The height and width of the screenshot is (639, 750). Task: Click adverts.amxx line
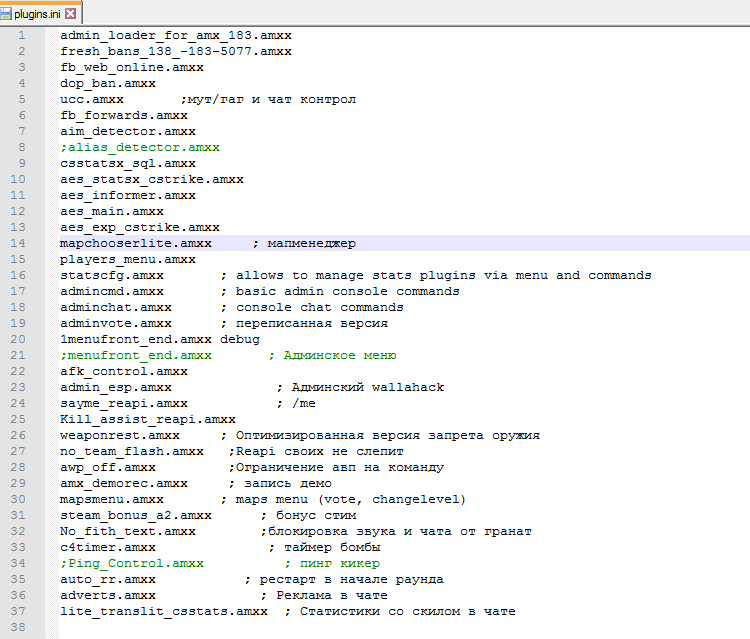click(x=108, y=595)
